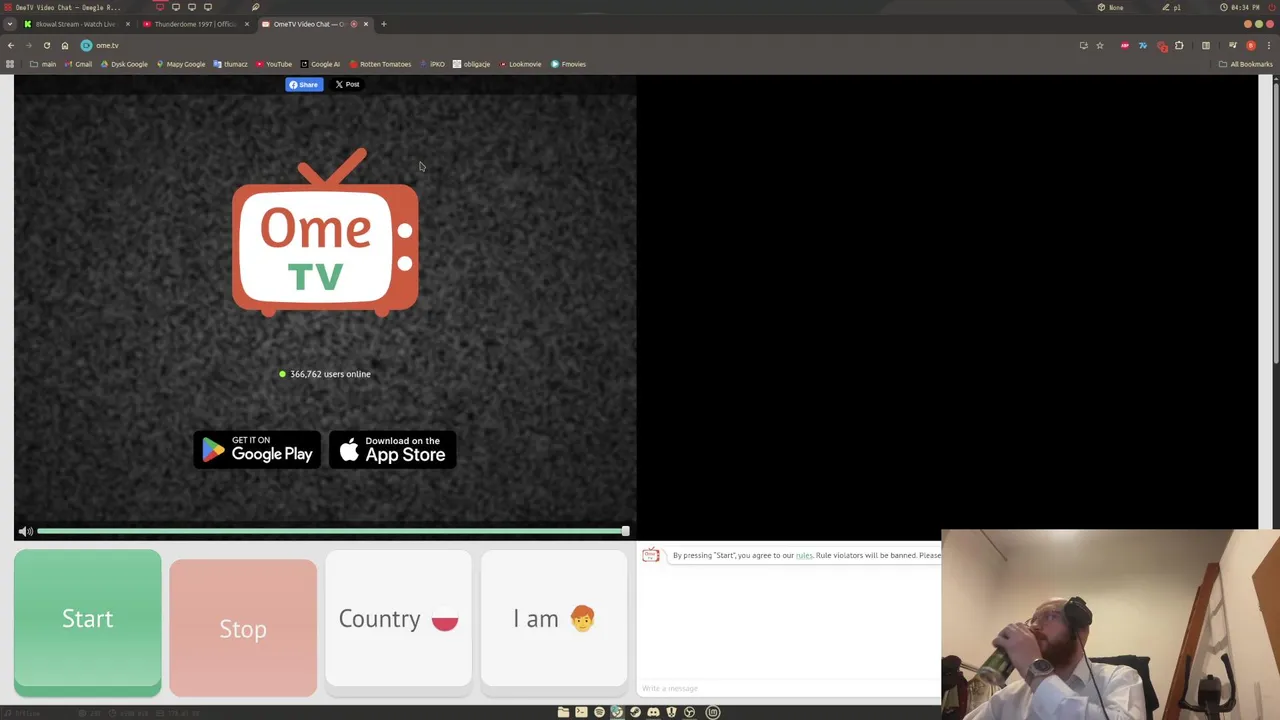Click the Facebook Share button
The image size is (1280, 720).
[304, 84]
